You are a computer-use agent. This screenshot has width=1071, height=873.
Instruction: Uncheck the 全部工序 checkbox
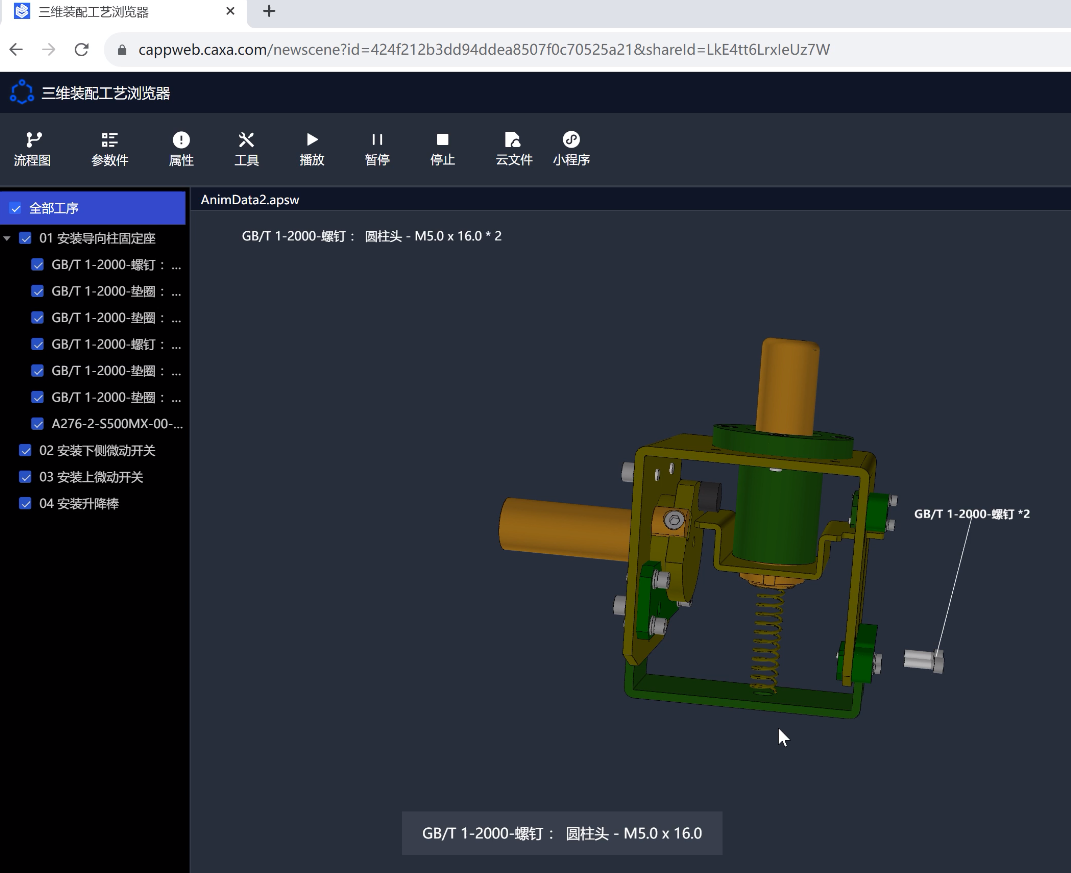pyautogui.click(x=15, y=209)
